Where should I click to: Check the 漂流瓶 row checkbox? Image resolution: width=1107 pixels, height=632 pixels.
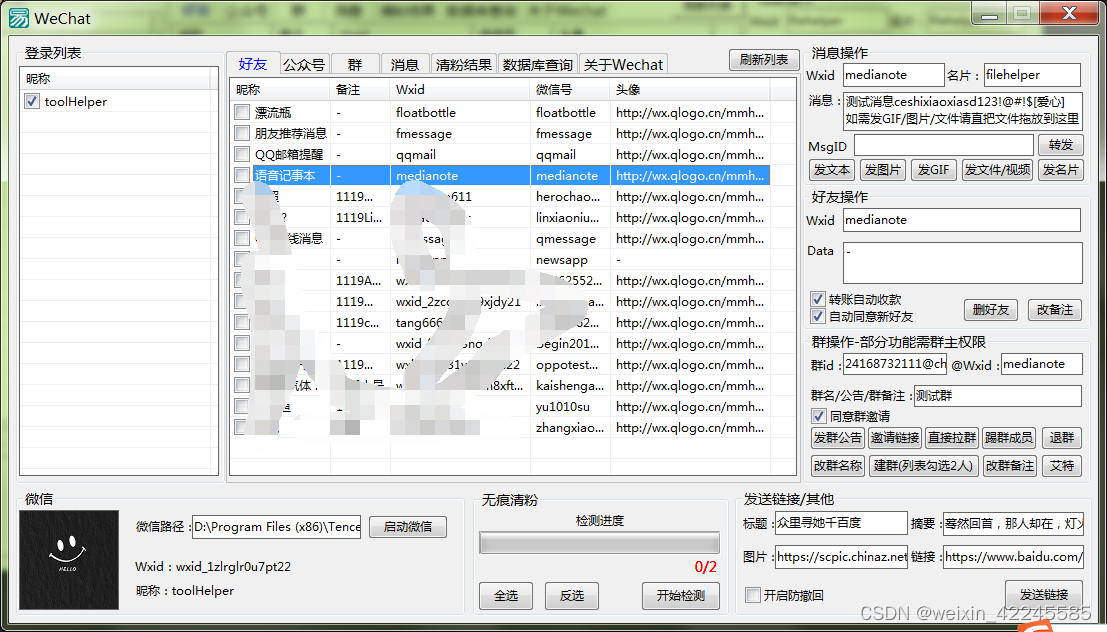point(242,112)
